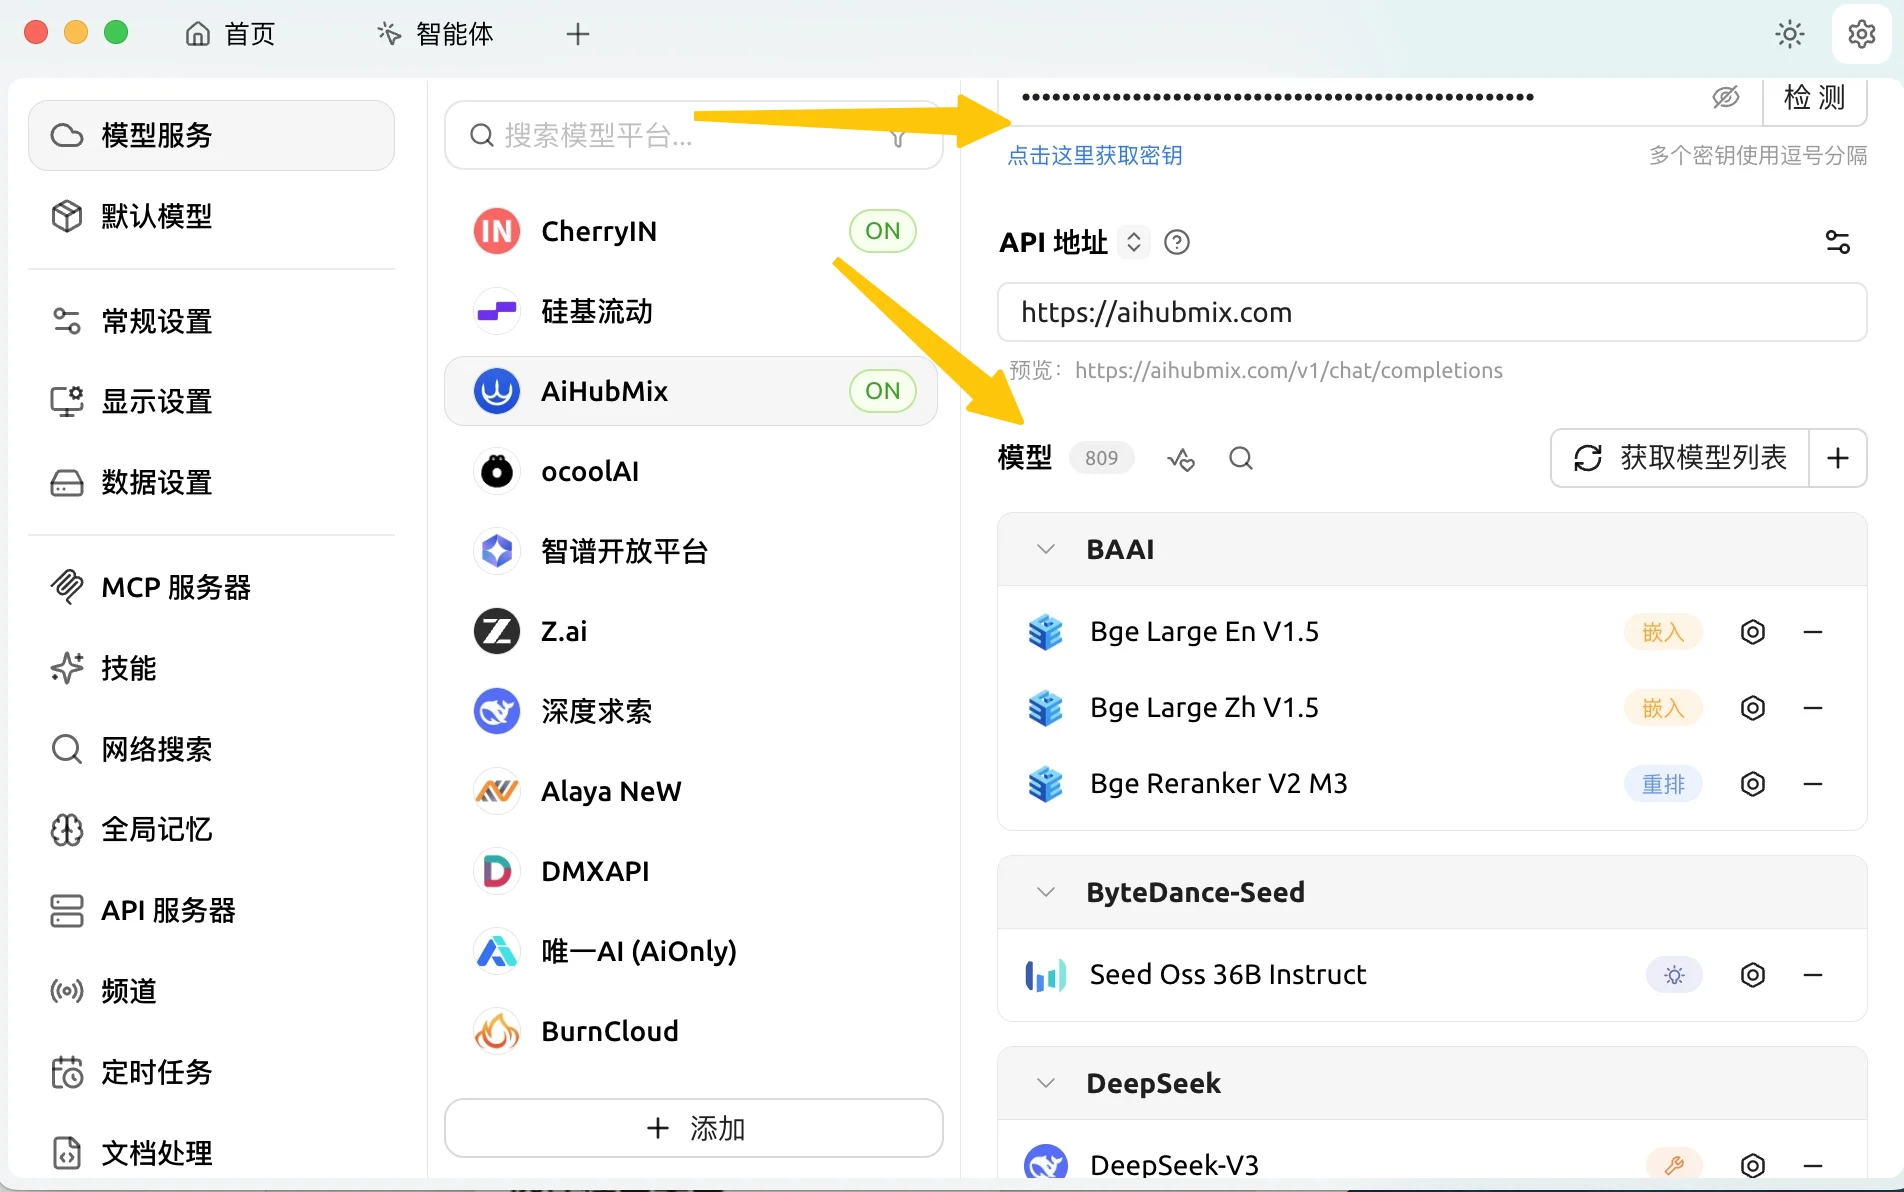Viewport: 1904px width, 1192px height.
Task: Open provider filter in search box
Action: (x=898, y=136)
